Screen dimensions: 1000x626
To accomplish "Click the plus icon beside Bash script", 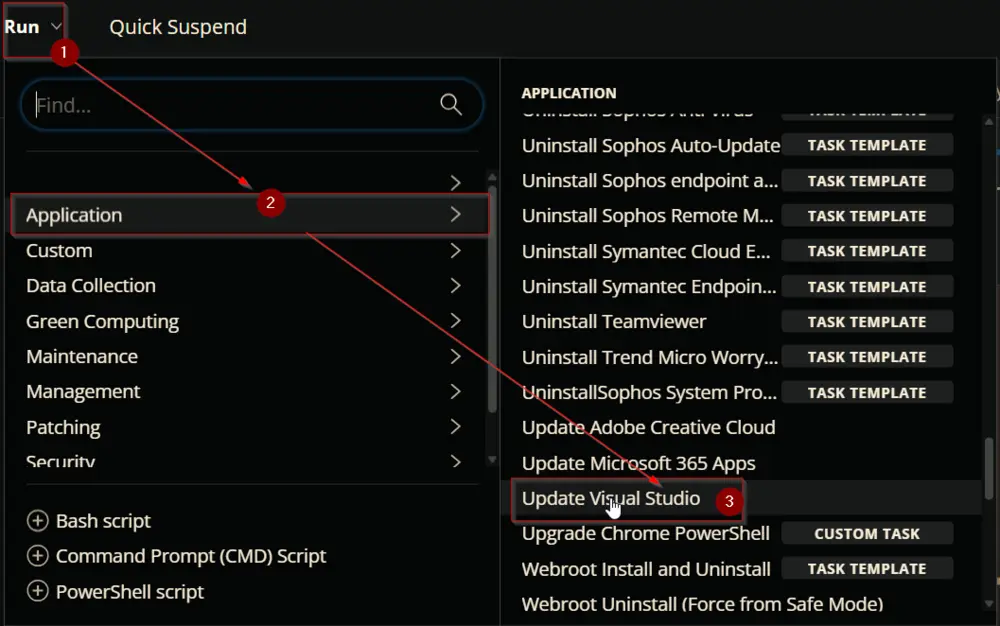I will 38,521.
